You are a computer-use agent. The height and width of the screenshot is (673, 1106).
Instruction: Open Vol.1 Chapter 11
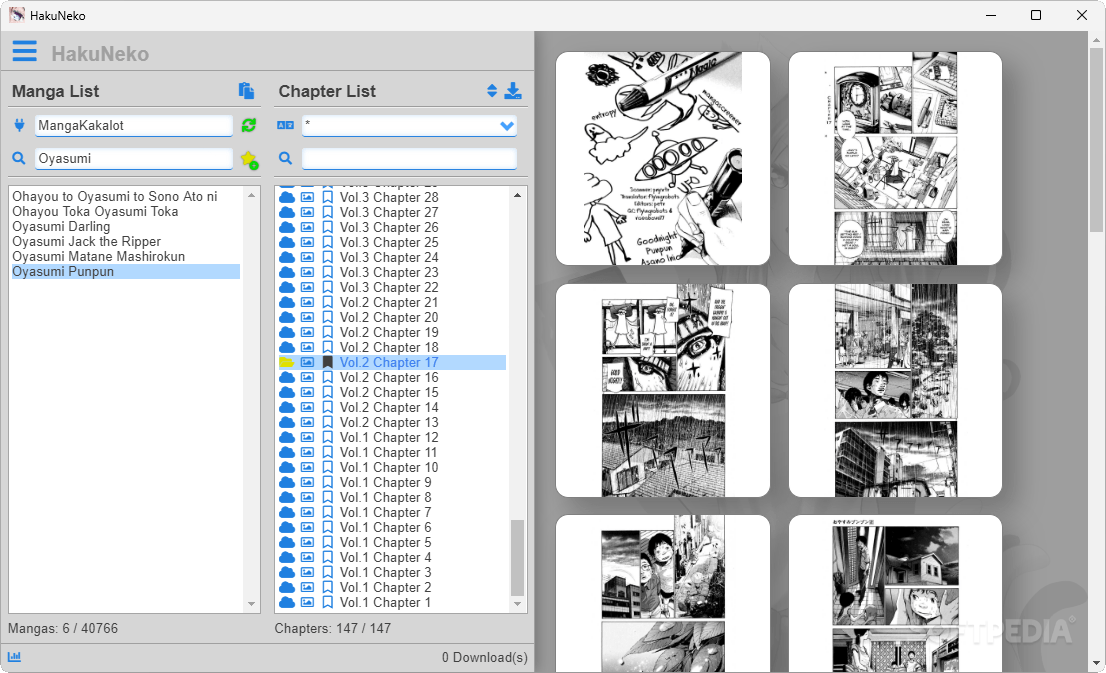pos(389,453)
